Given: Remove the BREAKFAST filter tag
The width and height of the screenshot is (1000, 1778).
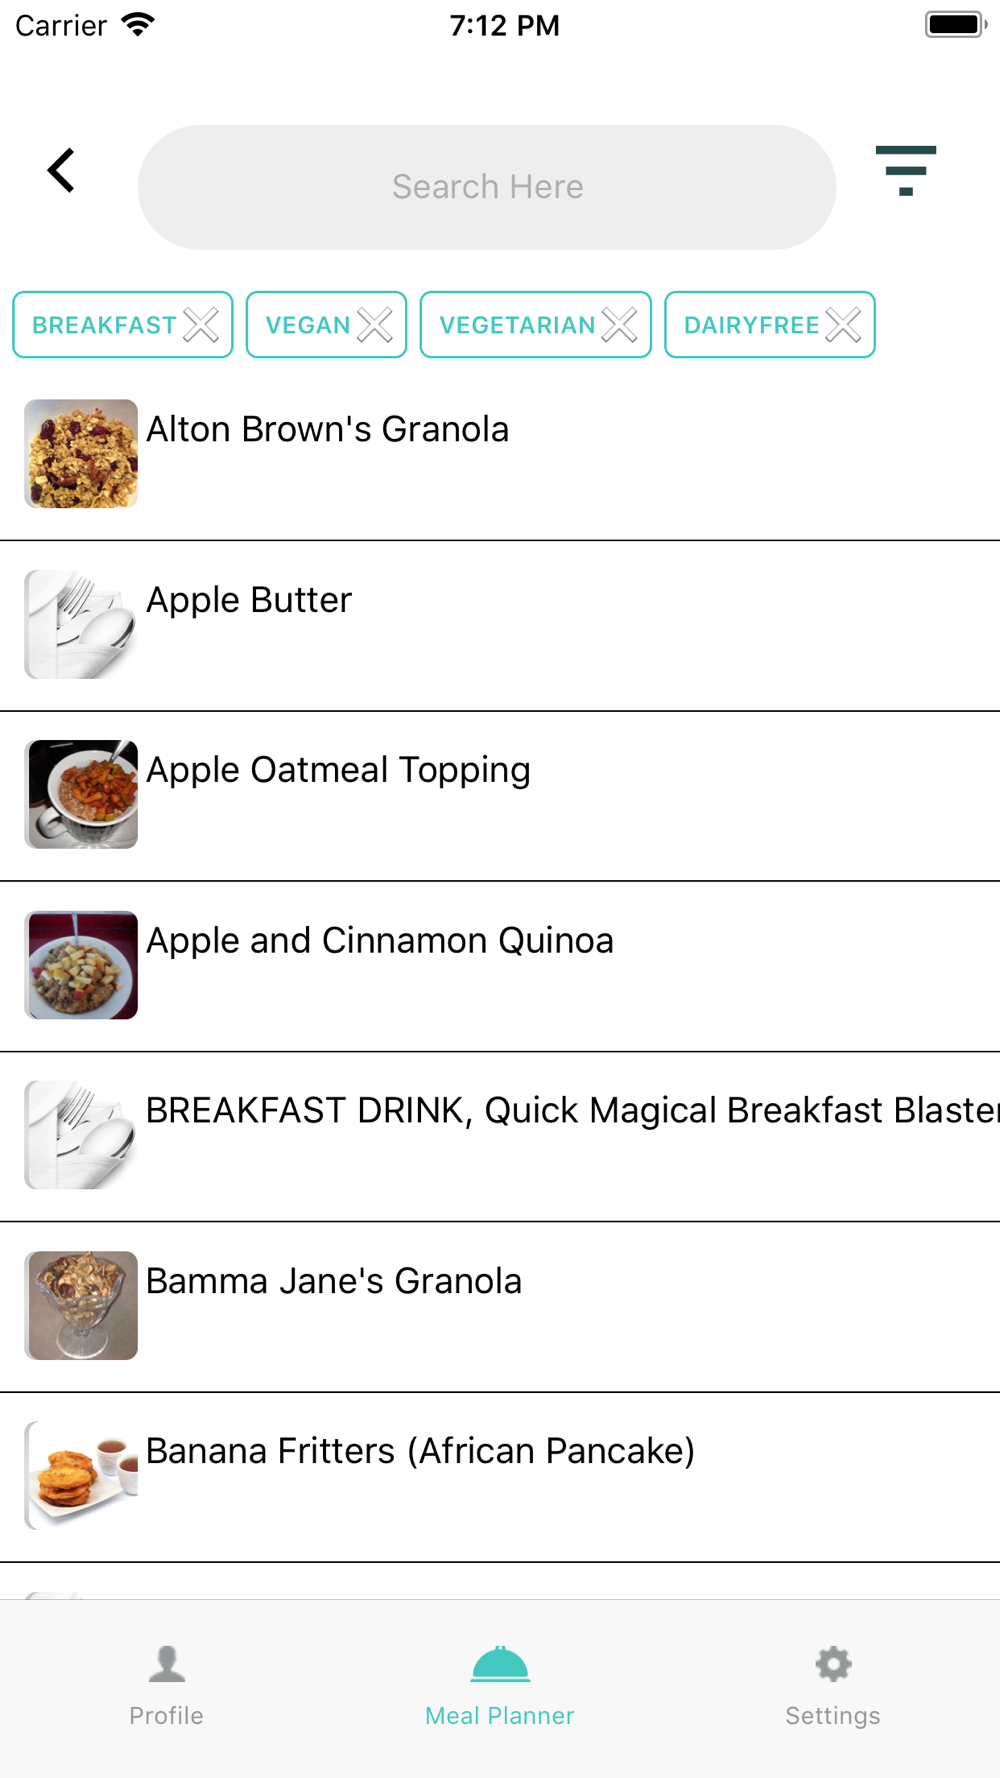Looking at the screenshot, I should point(201,325).
